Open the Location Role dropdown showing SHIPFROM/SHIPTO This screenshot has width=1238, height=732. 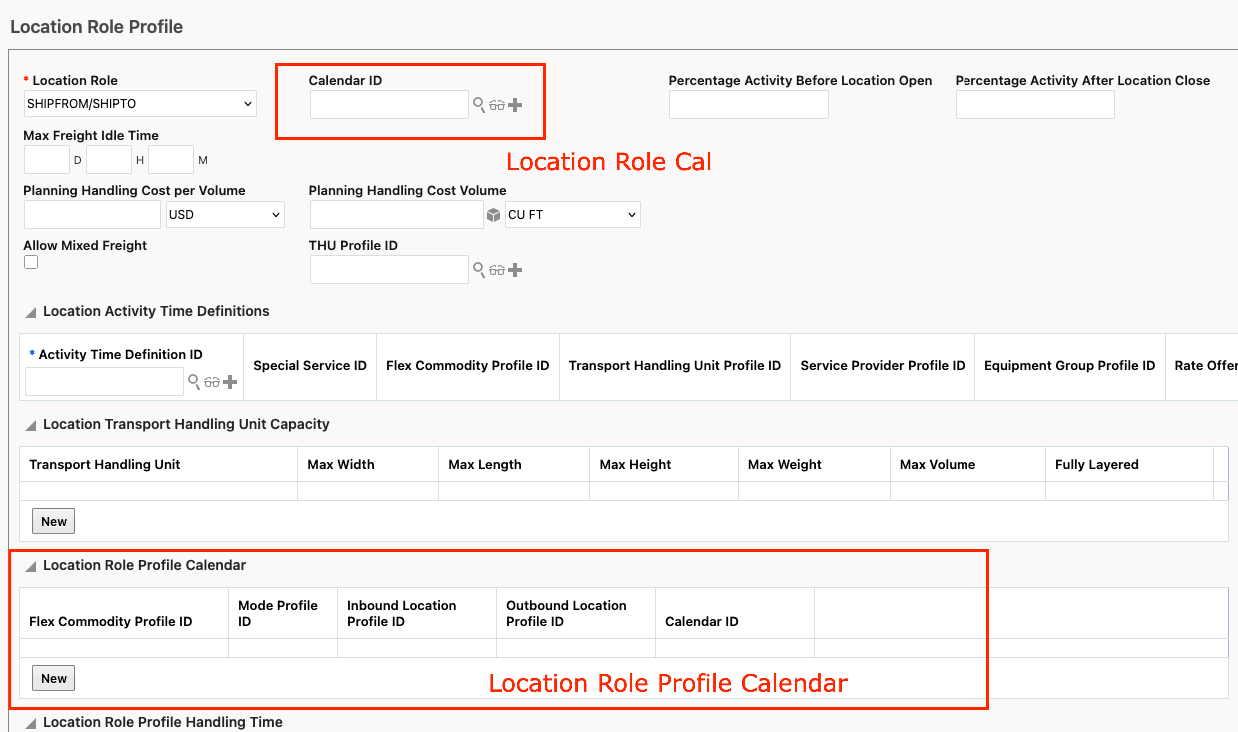point(139,104)
